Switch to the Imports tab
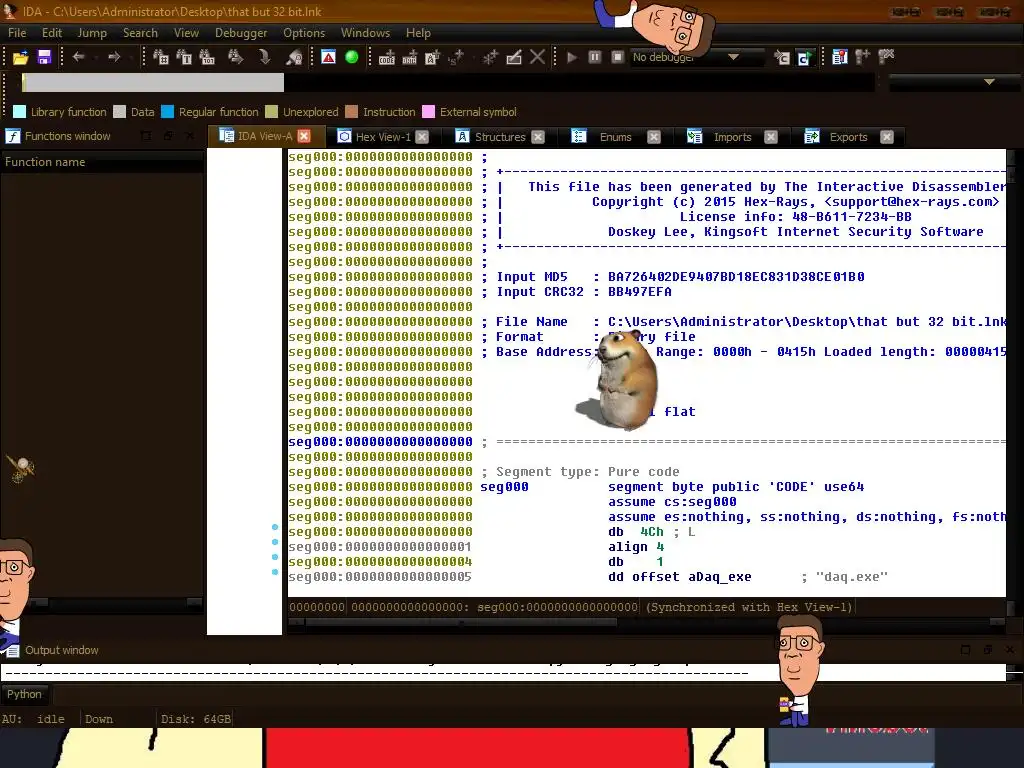The height and width of the screenshot is (768, 1024). point(732,136)
